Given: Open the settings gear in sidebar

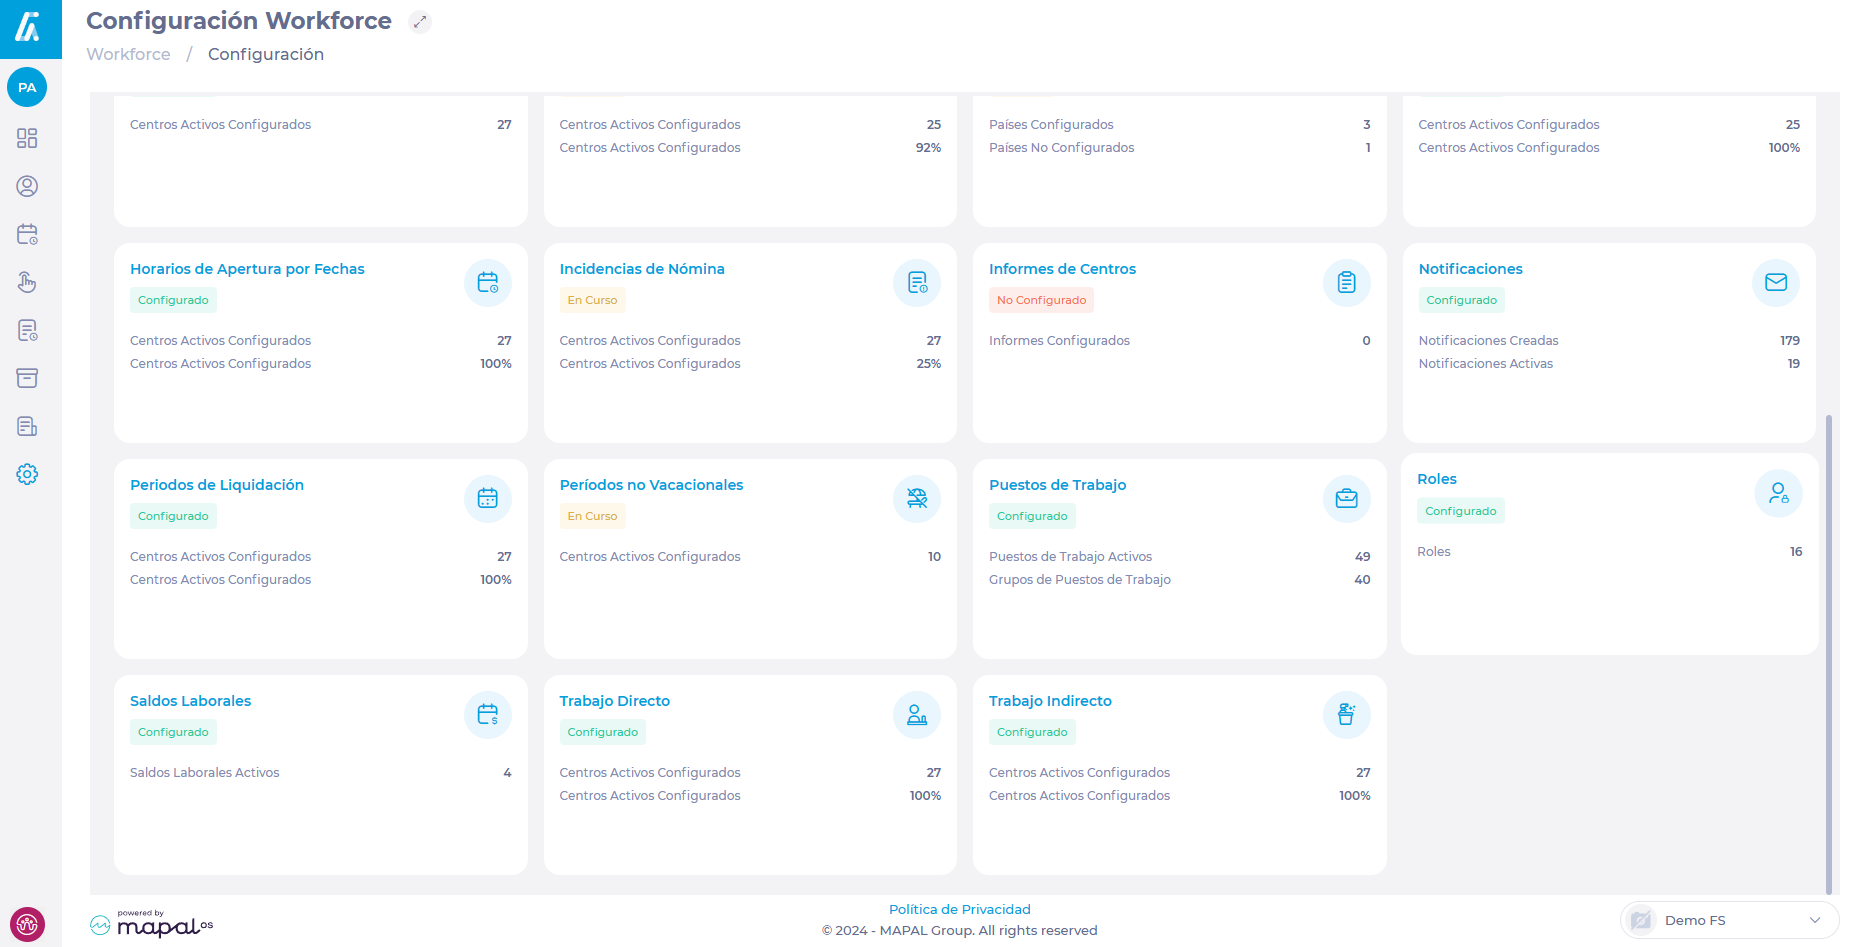Looking at the screenshot, I should [x=27, y=474].
